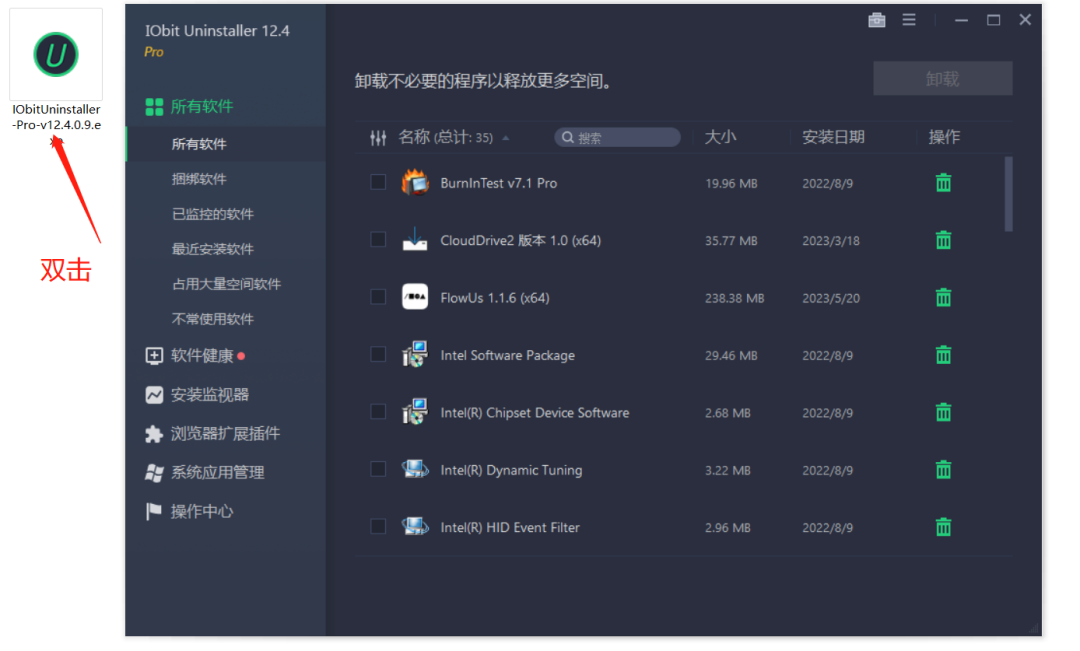1080x651 pixels.
Task: Click the filter icon beside 名称 column
Action: (378, 137)
